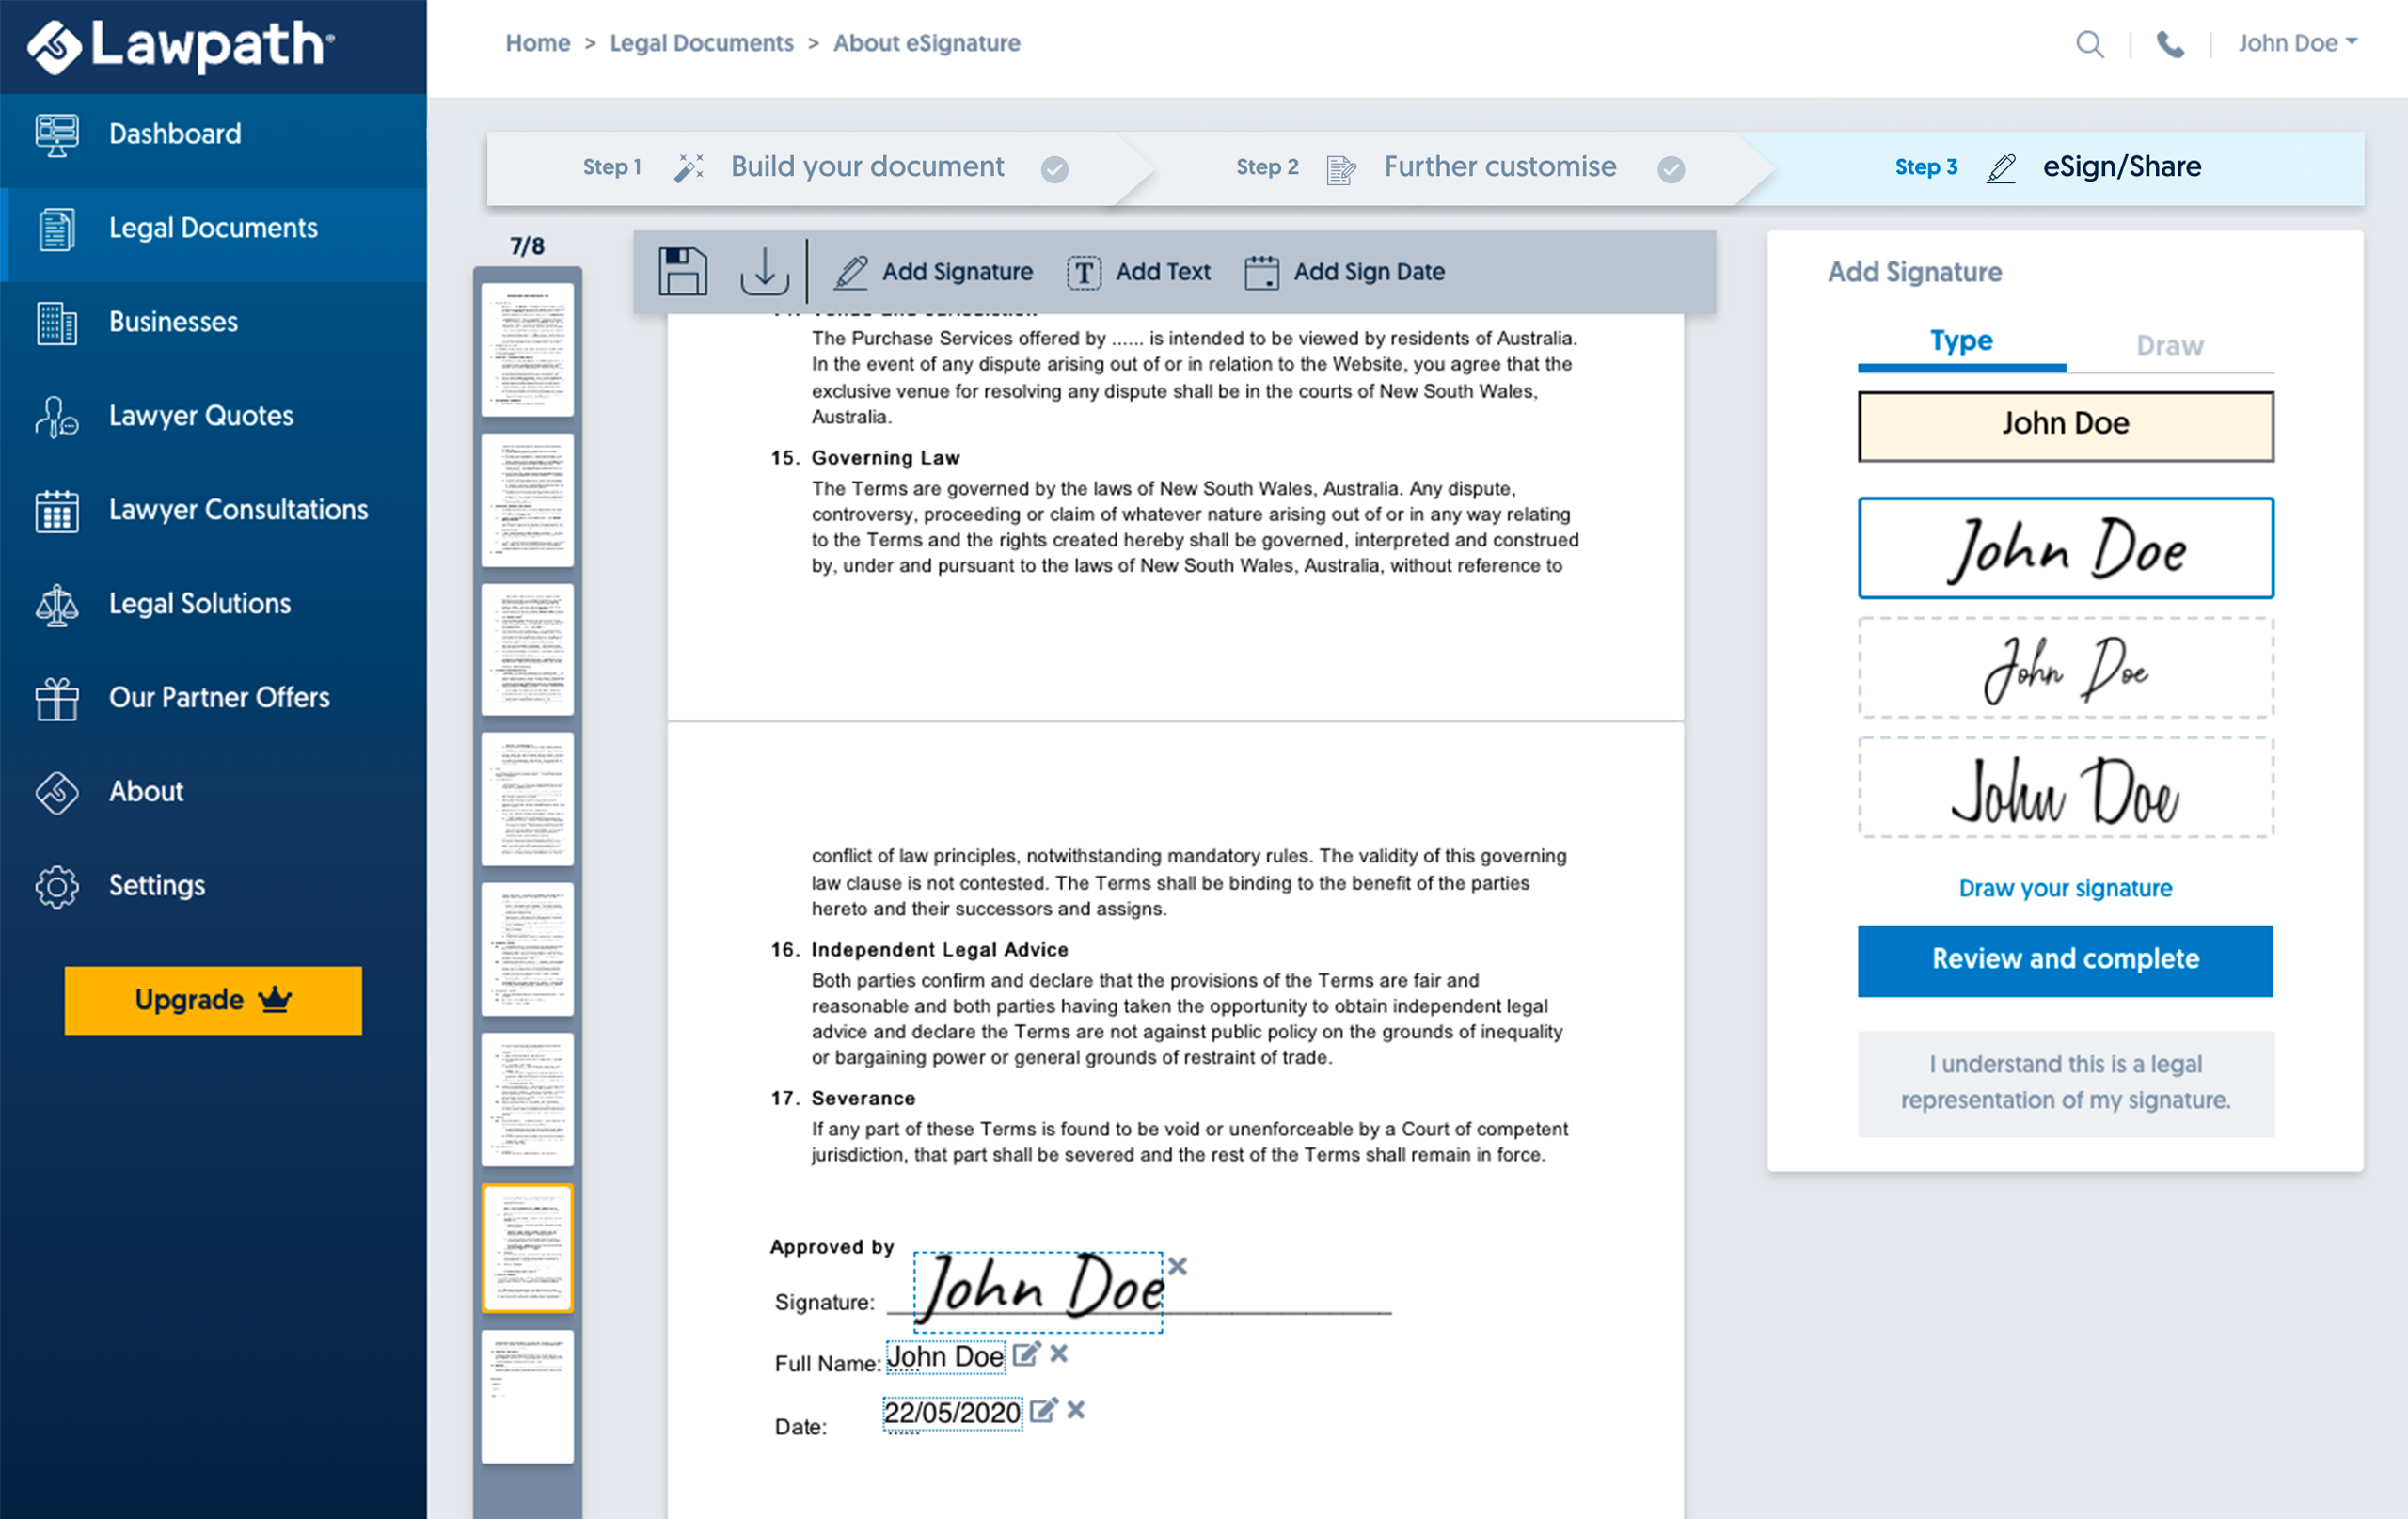Image resolution: width=2408 pixels, height=1519 pixels.
Task: Open page 1 thumbnail
Action: (527, 349)
